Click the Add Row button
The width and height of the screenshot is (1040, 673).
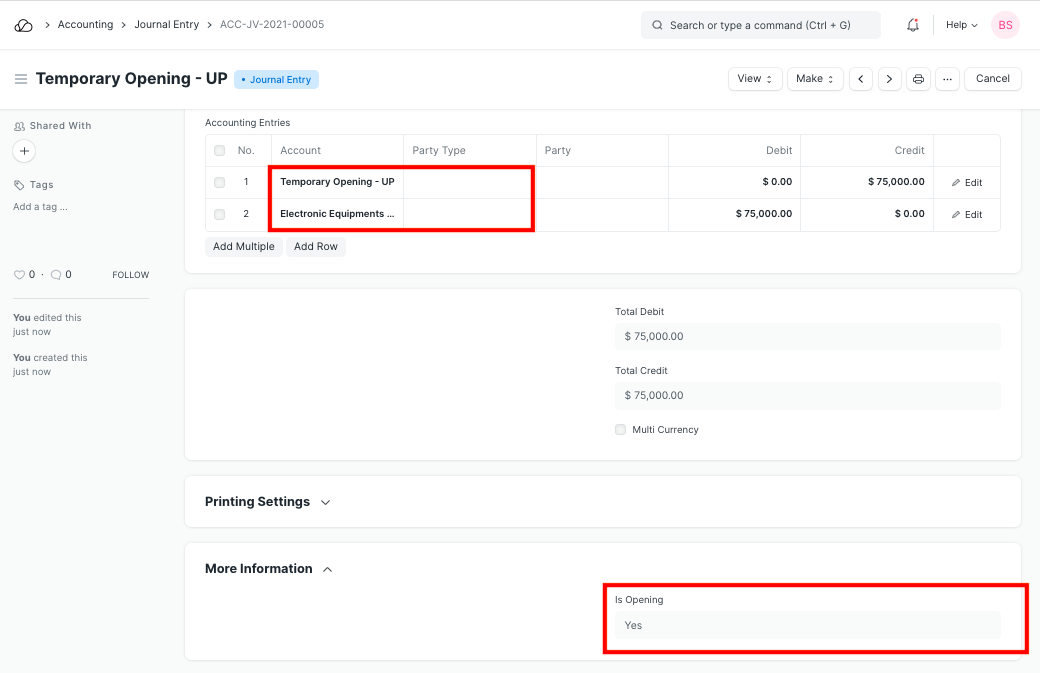click(x=316, y=247)
